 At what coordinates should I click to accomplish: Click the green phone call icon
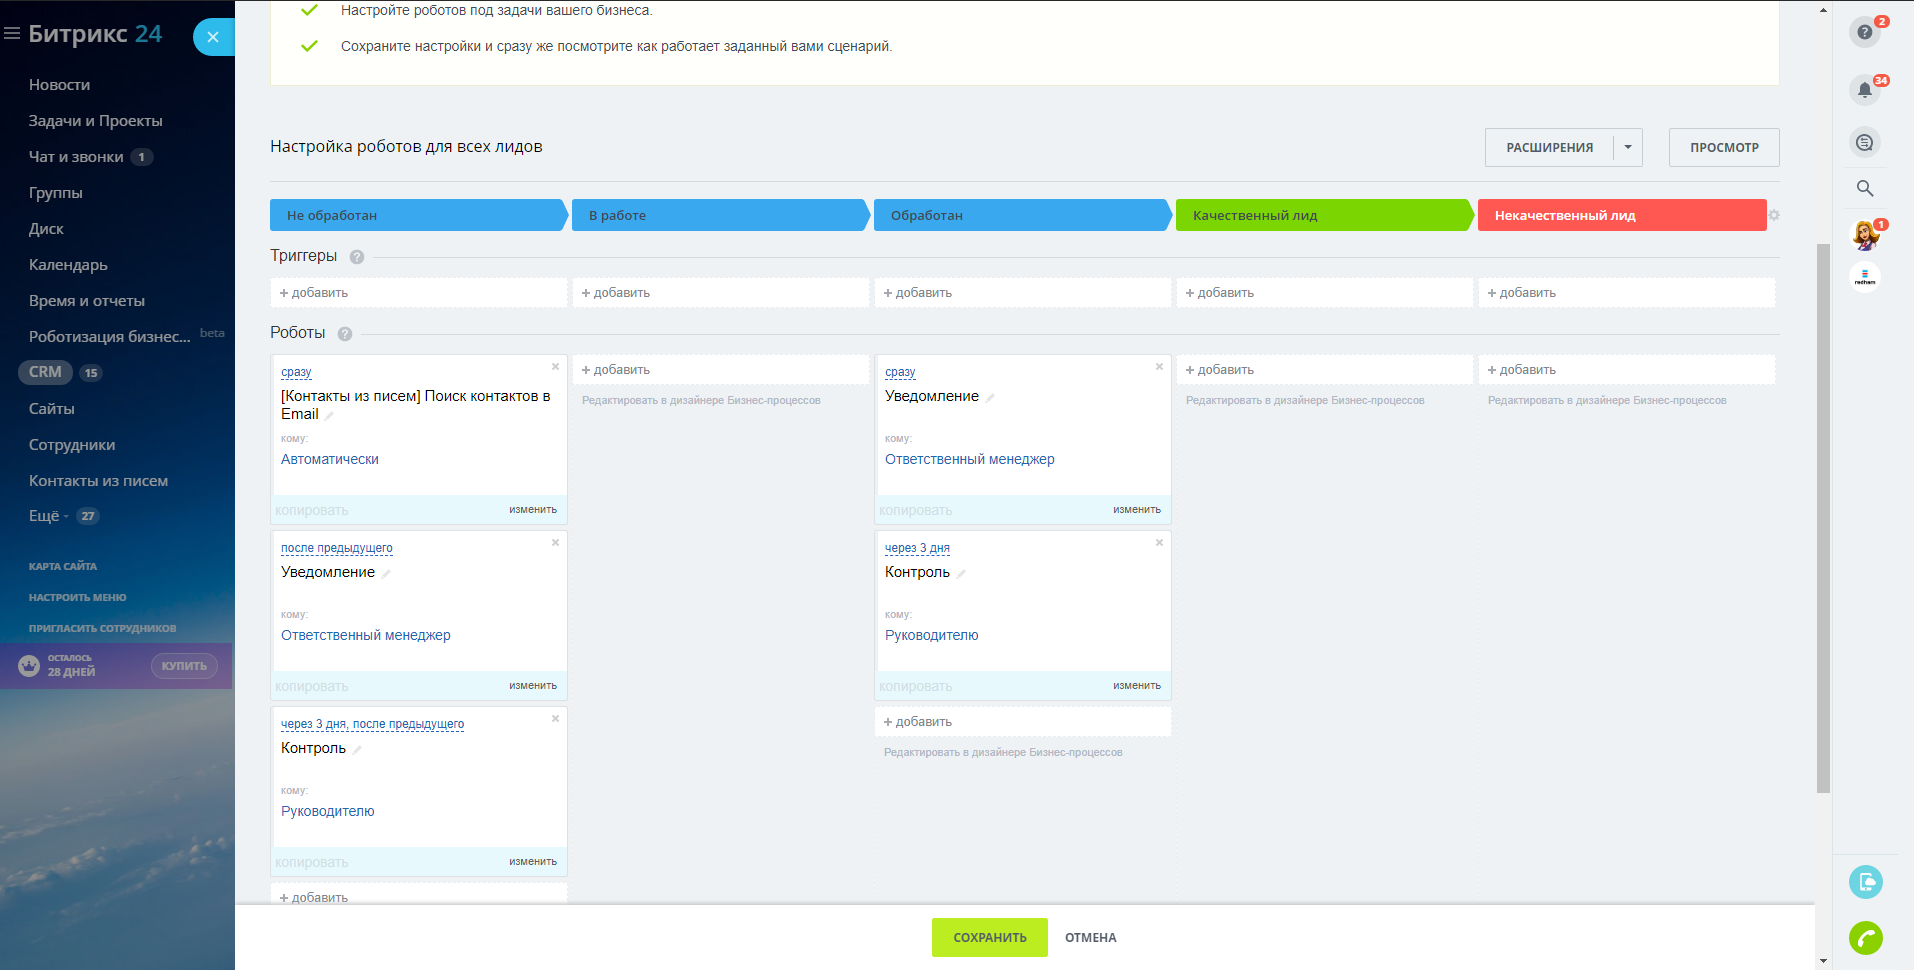point(1866,937)
